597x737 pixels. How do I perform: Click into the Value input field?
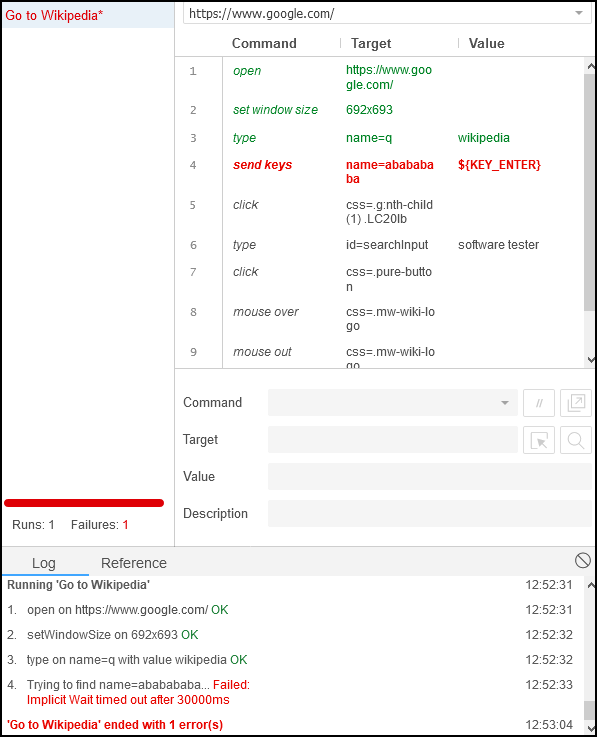click(429, 477)
